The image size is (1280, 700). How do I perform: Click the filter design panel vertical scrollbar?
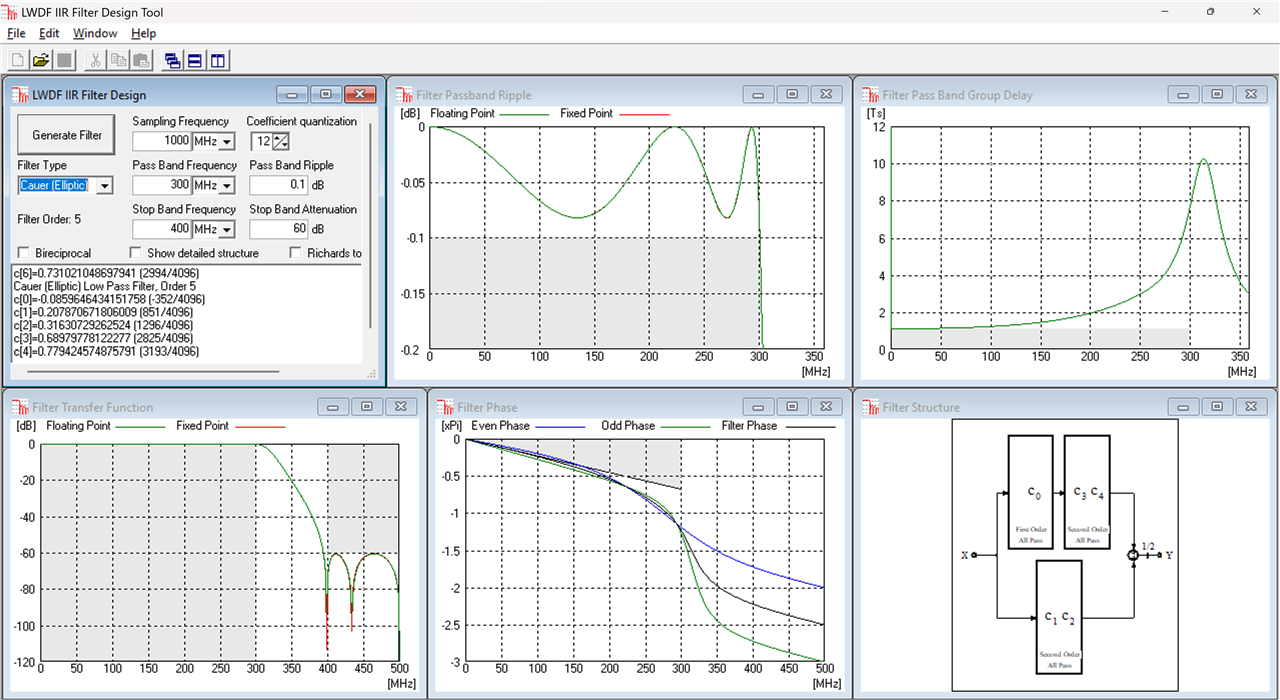coord(369,225)
